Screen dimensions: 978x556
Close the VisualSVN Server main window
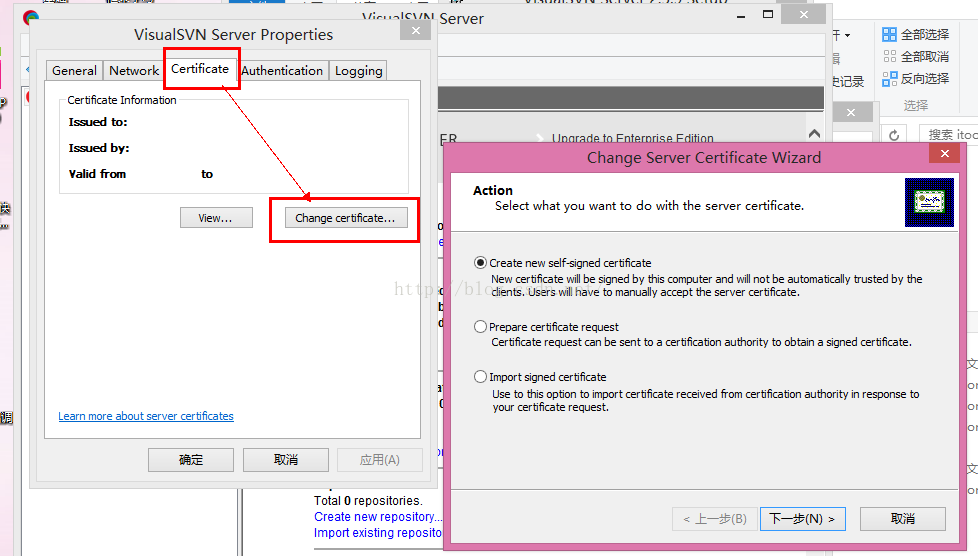803,14
